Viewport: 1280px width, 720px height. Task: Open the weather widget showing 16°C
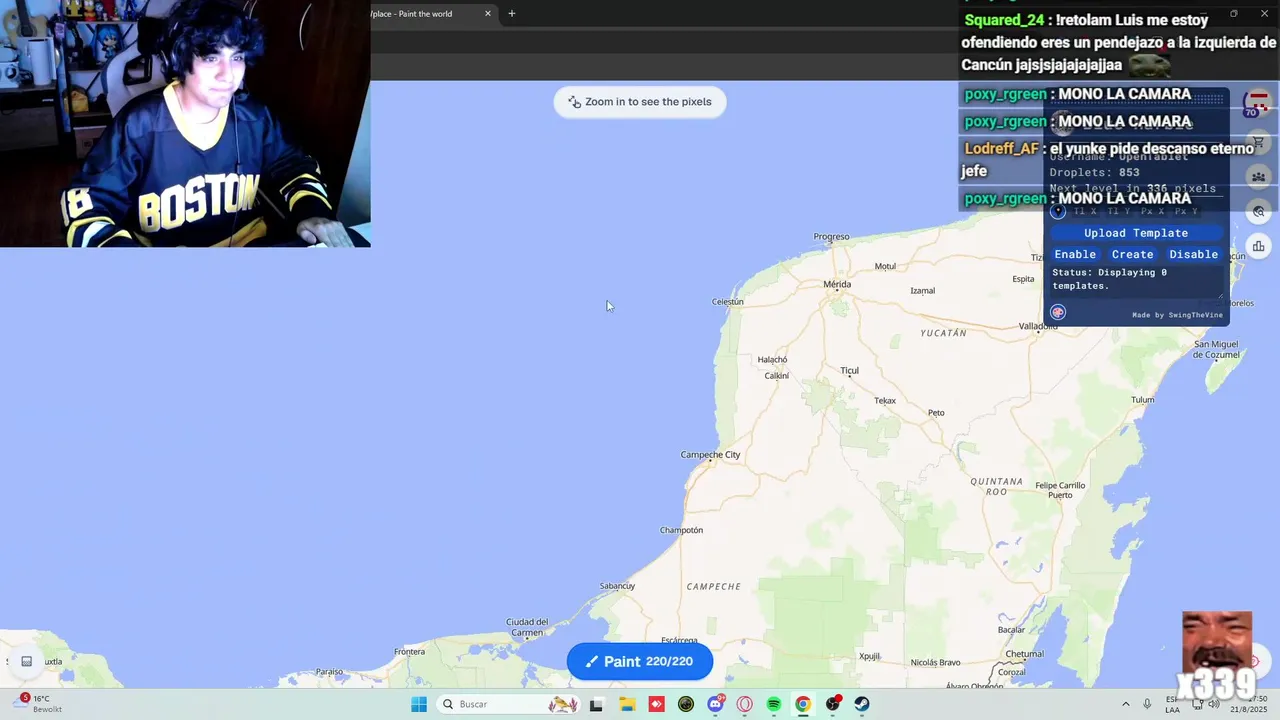tap(40, 704)
